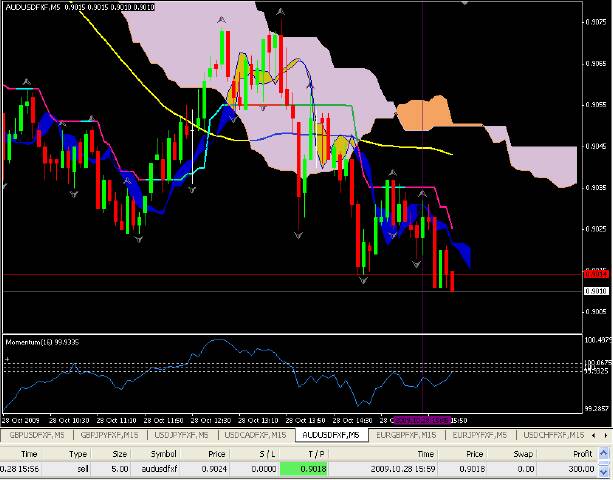This screenshot has width=613, height=480.
Task: Select the green 0.9018 take-profit cell
Action: click(304, 469)
